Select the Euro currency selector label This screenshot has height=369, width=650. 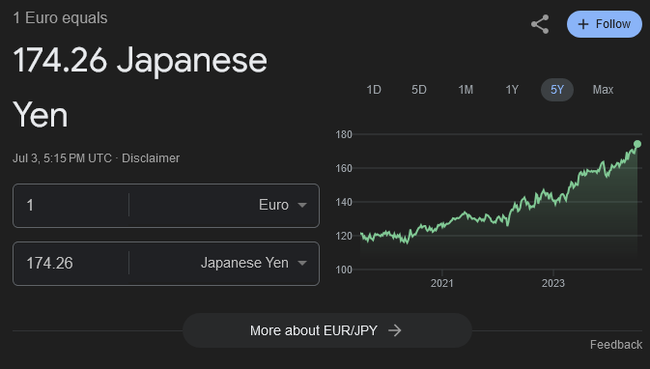pyautogui.click(x=274, y=205)
